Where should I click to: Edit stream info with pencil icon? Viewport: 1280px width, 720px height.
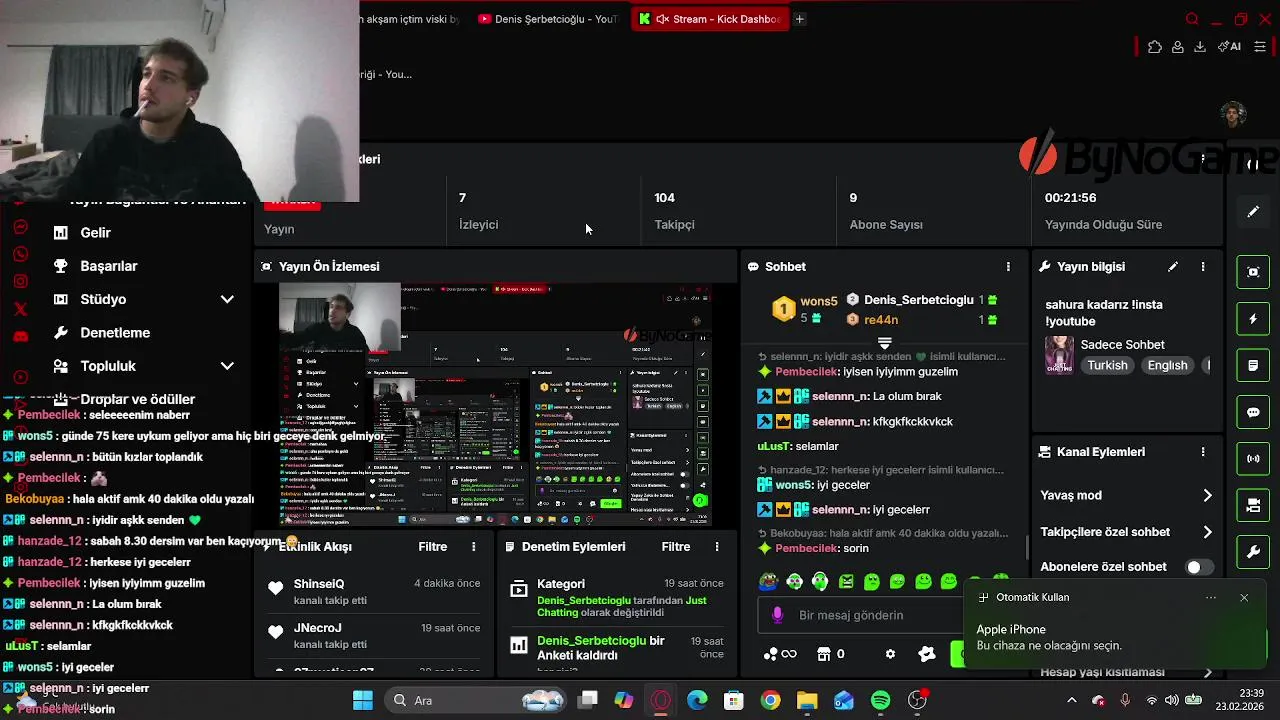pyautogui.click(x=1173, y=267)
